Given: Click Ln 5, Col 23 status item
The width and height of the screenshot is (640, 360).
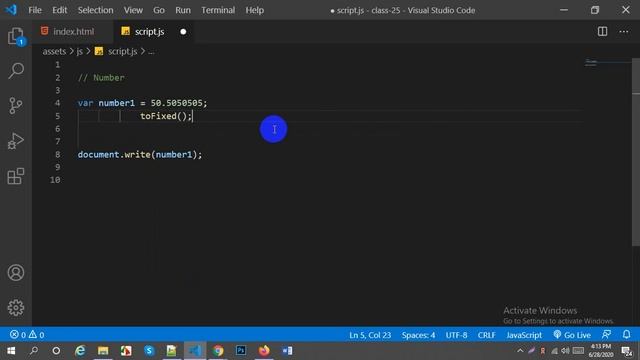Looking at the screenshot, I should click(x=370, y=335).
